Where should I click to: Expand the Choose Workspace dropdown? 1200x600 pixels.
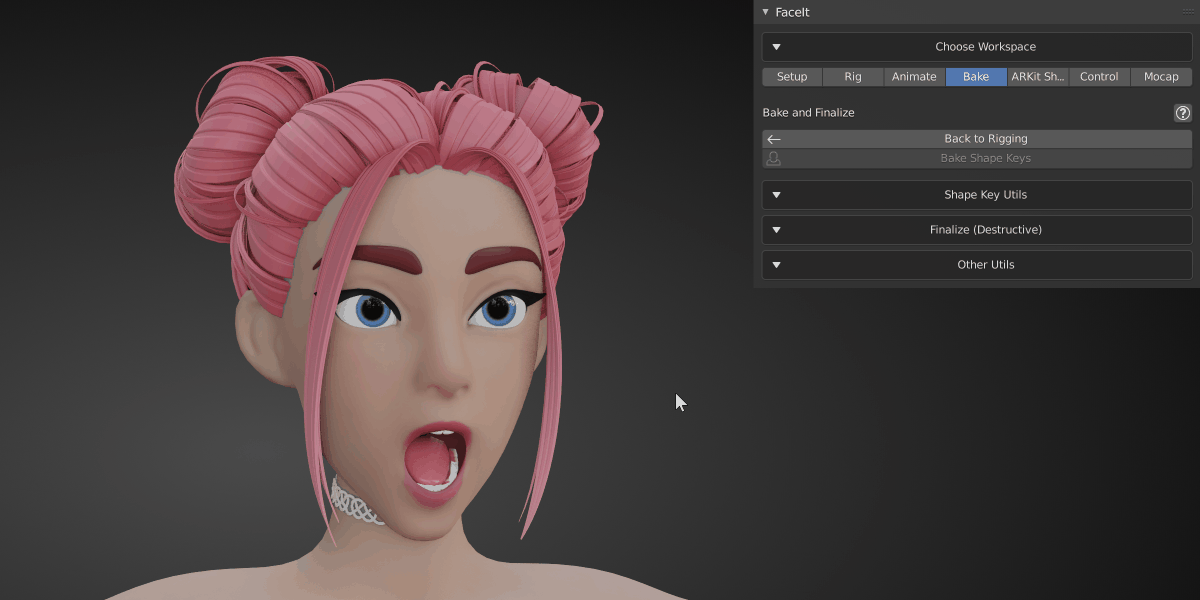[x=977, y=47]
